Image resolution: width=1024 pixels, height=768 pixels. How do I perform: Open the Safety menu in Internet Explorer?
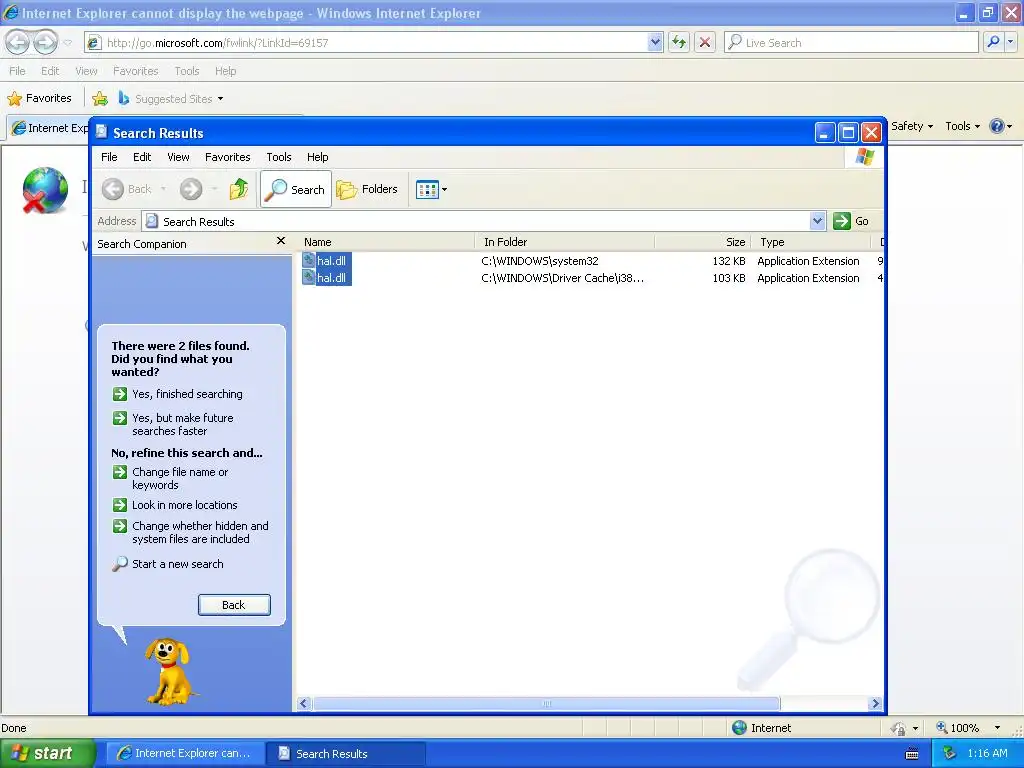pos(912,126)
